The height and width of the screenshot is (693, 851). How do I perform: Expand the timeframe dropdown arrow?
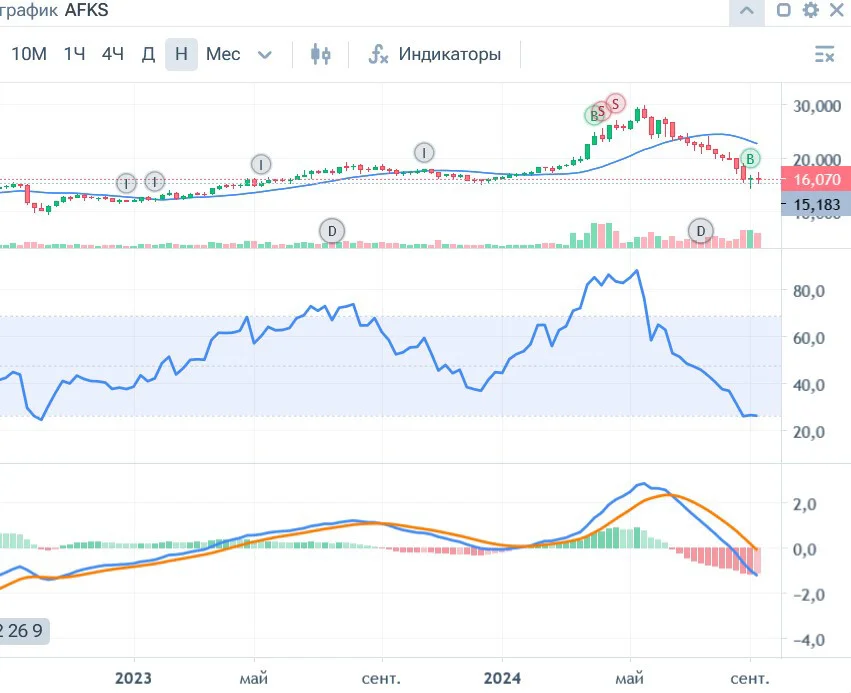pyautogui.click(x=264, y=54)
